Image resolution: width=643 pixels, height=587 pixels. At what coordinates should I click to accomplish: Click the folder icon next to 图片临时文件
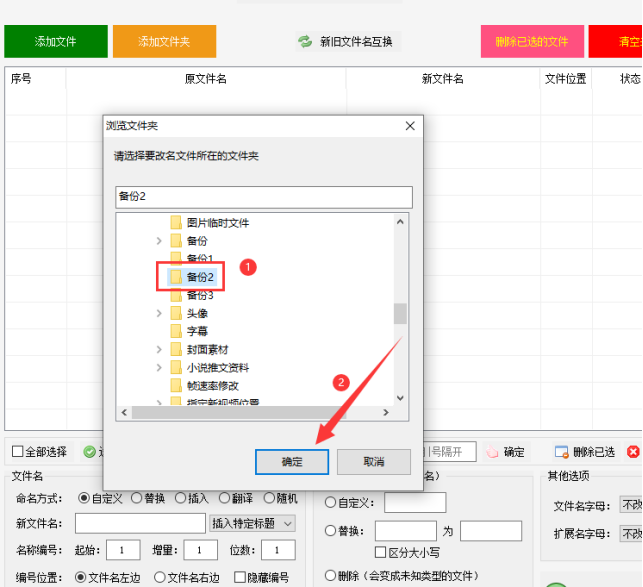[x=176, y=223]
